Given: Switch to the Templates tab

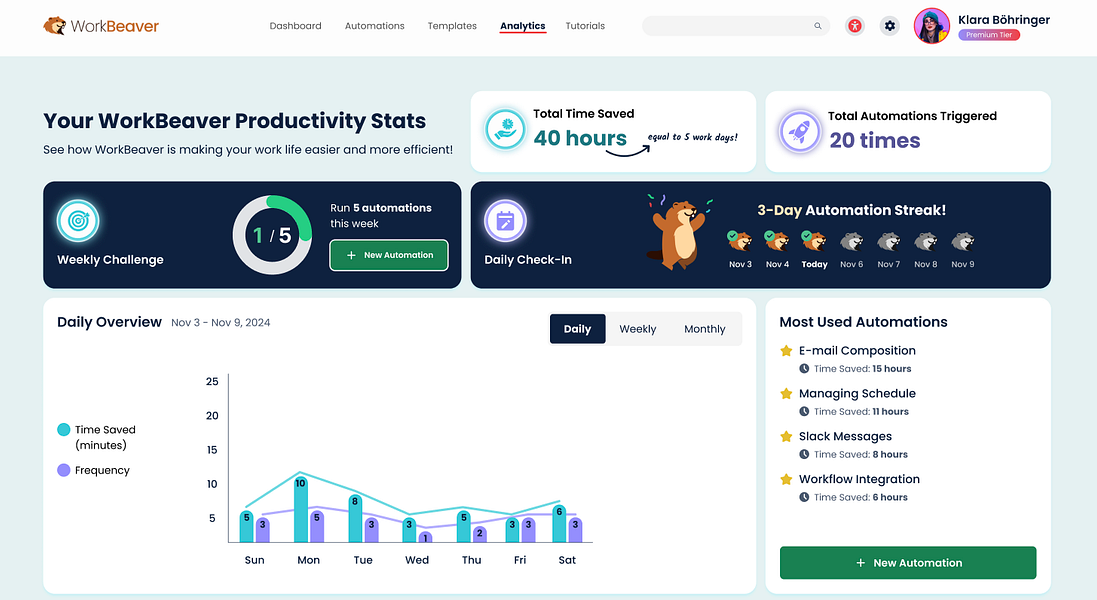Looking at the screenshot, I should [451, 26].
